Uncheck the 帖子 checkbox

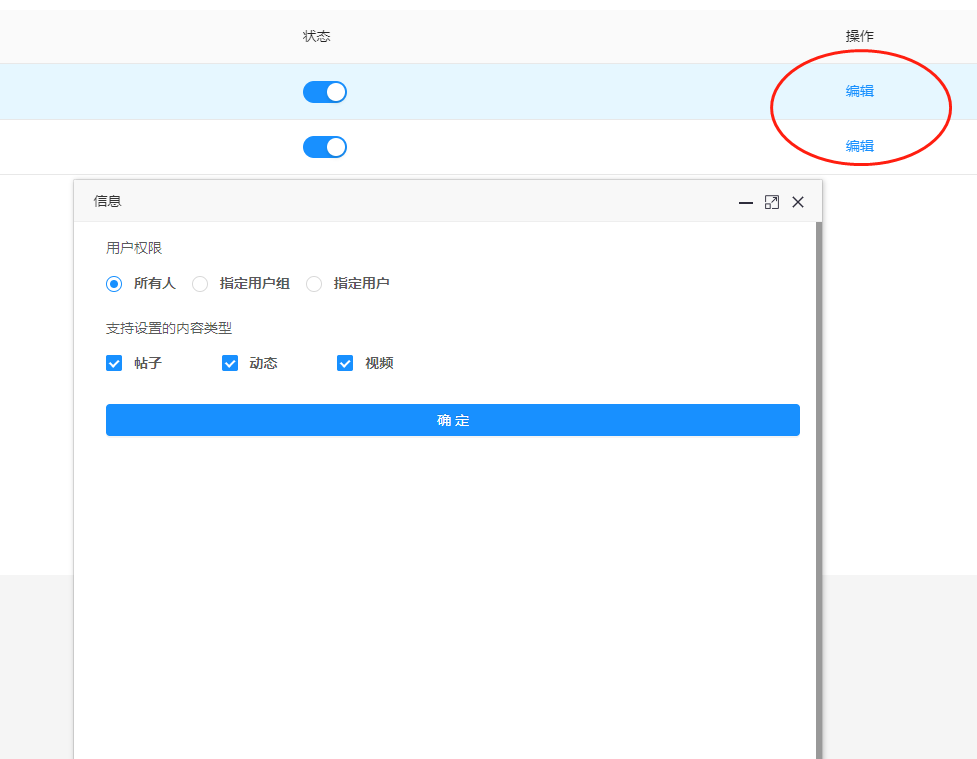click(114, 363)
